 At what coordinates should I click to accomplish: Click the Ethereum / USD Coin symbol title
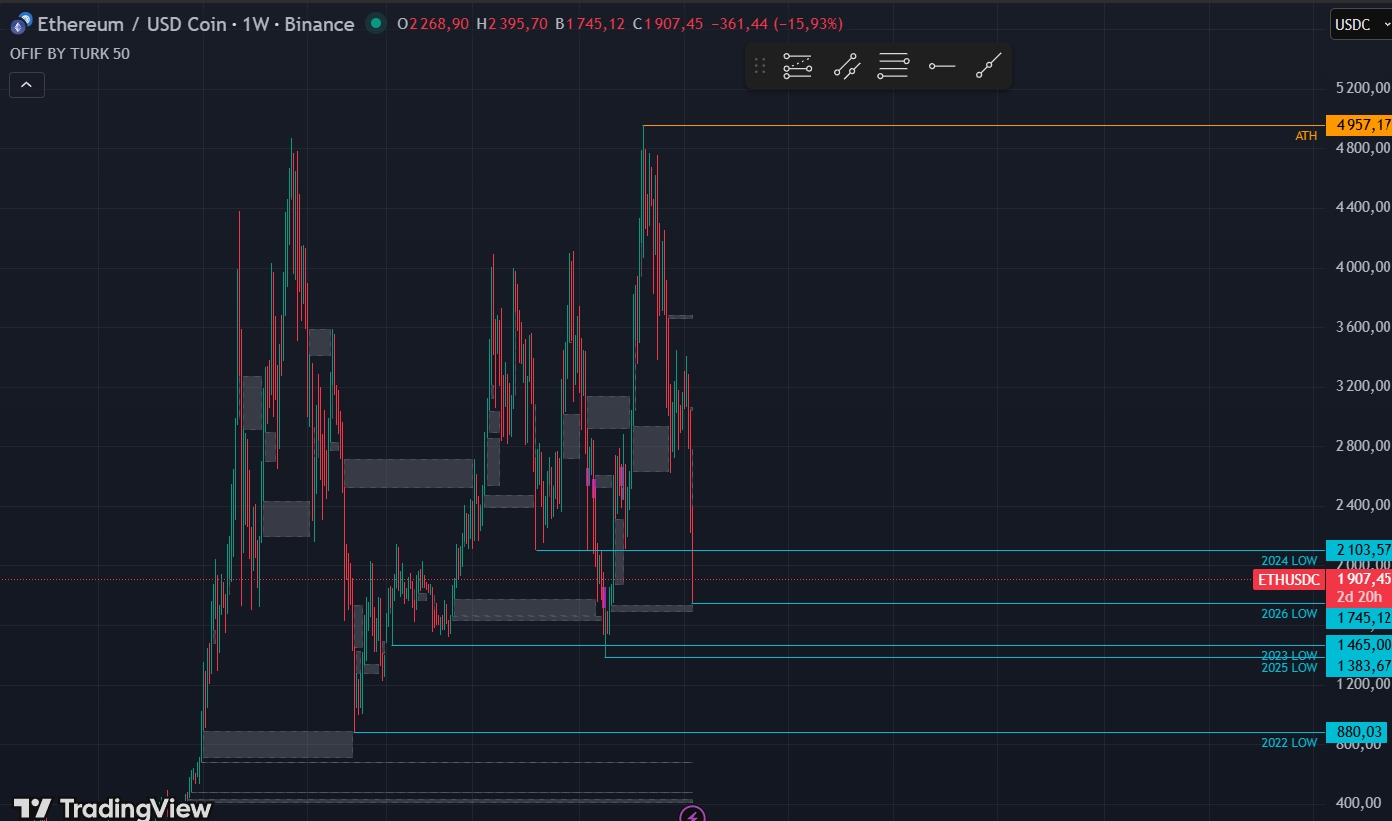click(x=195, y=24)
